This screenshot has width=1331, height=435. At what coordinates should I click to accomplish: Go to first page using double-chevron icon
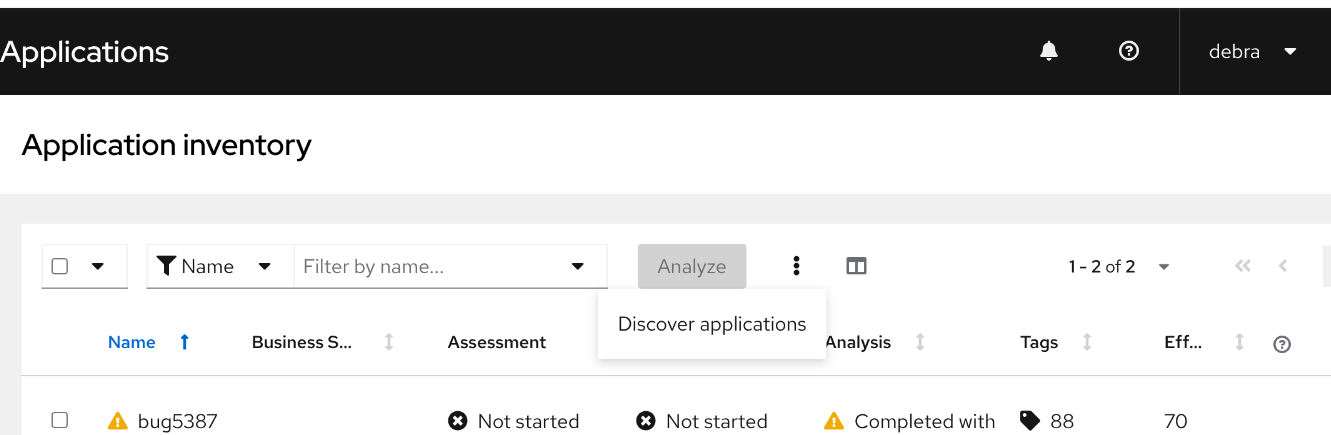click(x=1243, y=266)
